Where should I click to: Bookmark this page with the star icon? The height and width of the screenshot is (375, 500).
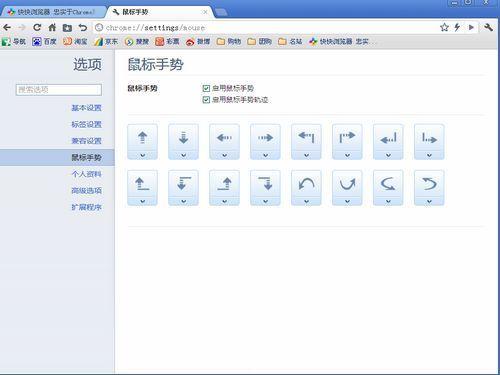[x=444, y=27]
